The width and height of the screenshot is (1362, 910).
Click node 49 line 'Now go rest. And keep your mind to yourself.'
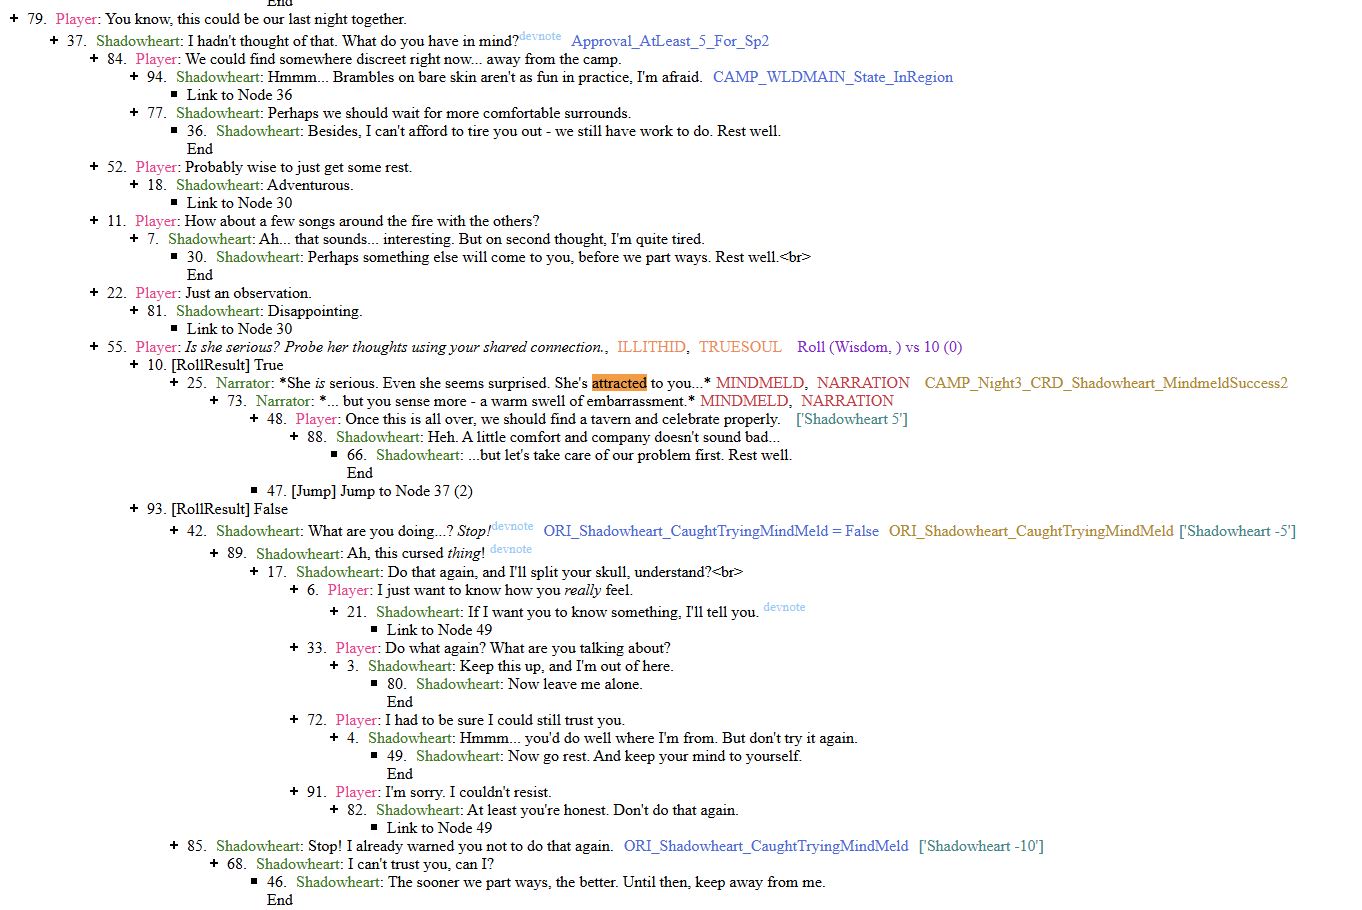click(594, 756)
